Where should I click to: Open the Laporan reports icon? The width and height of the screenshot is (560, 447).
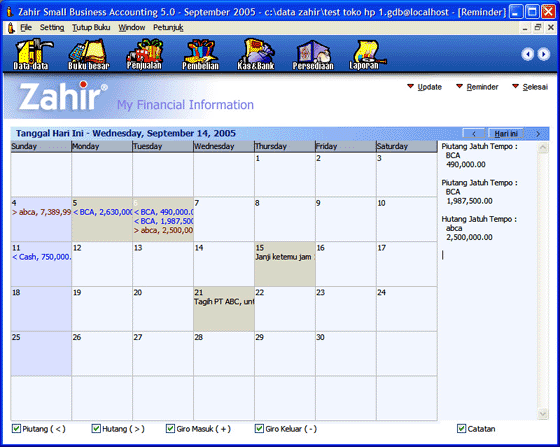(x=366, y=54)
